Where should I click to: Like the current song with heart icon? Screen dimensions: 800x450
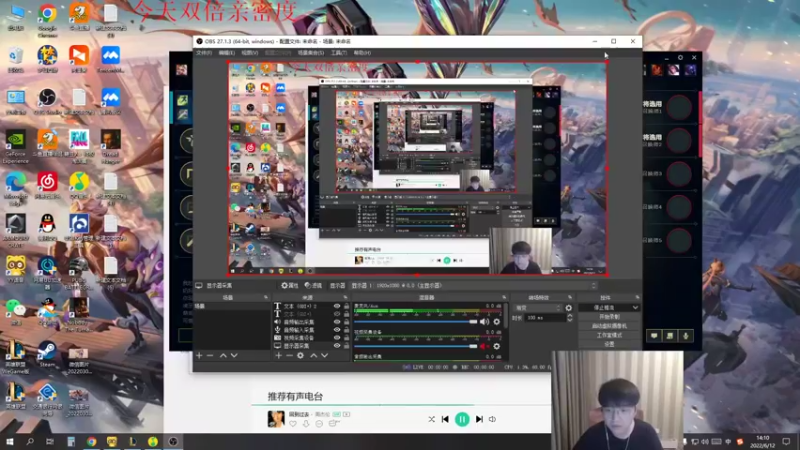(x=293, y=423)
